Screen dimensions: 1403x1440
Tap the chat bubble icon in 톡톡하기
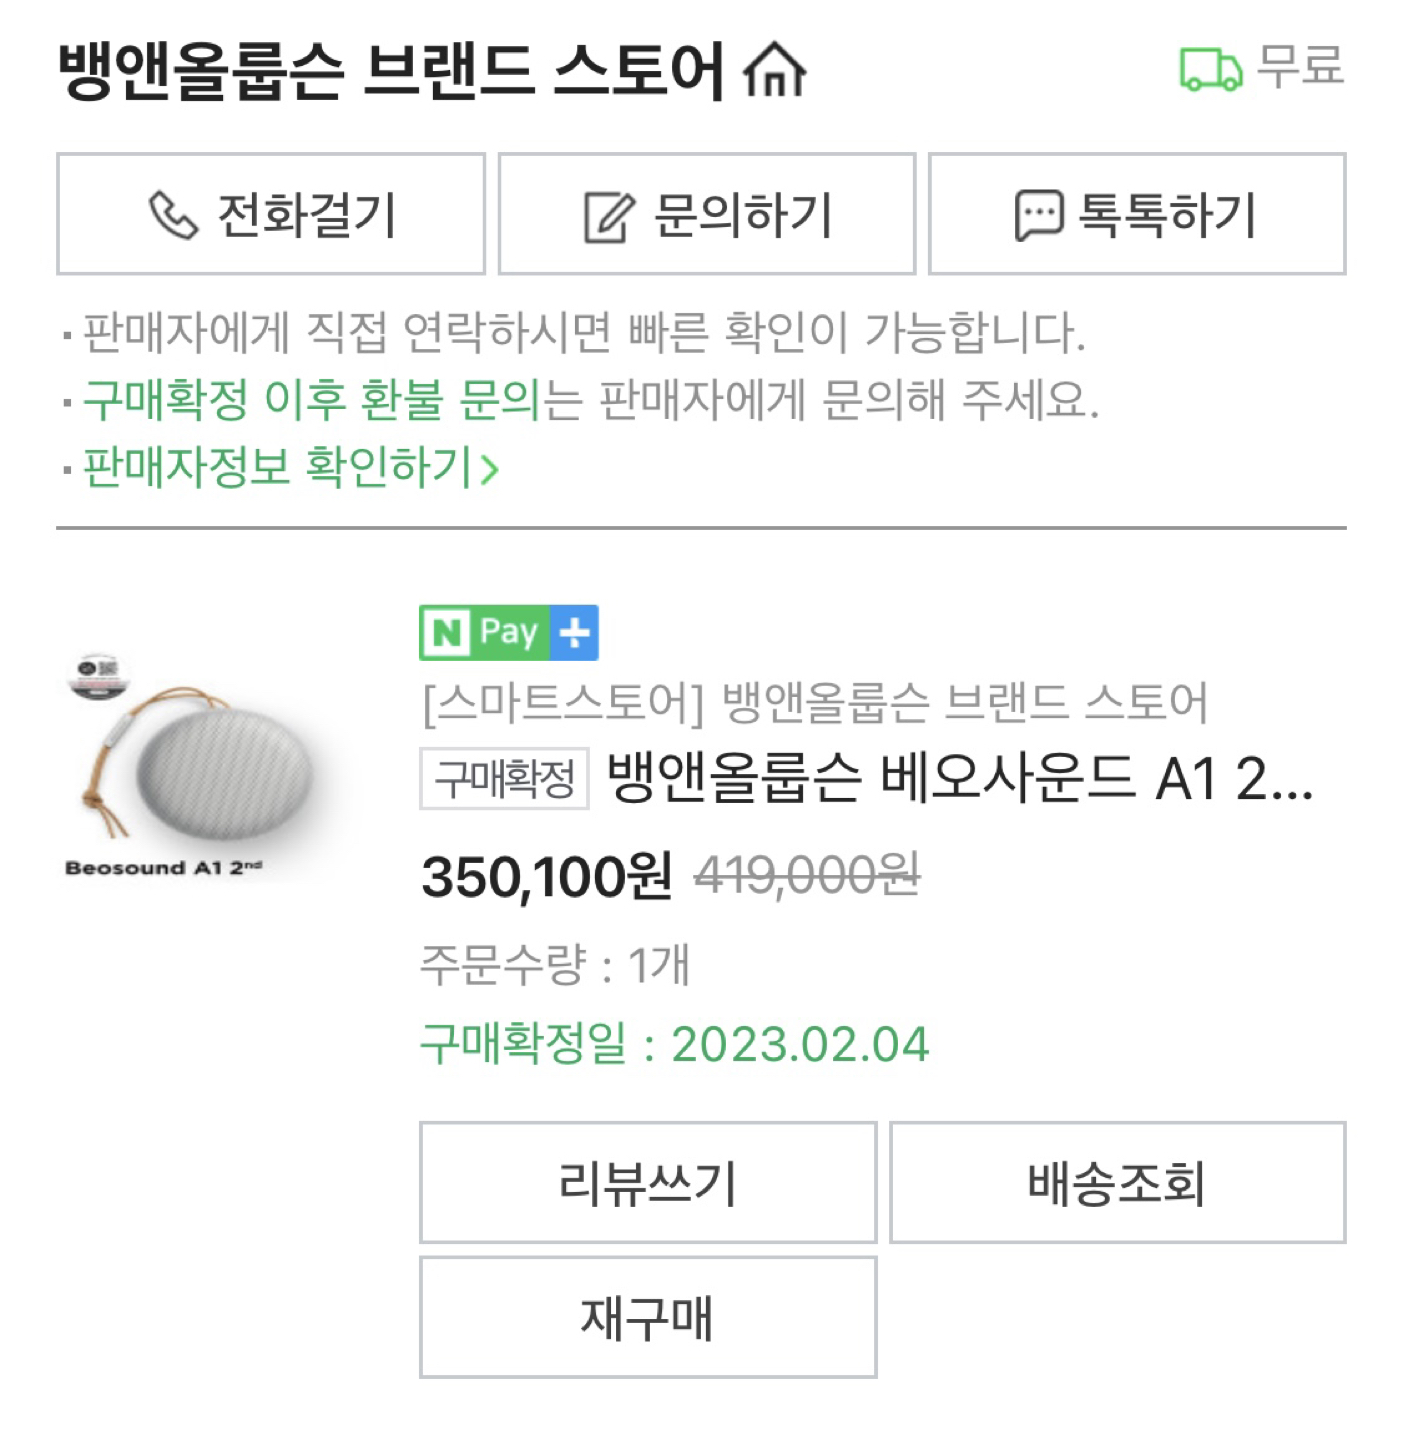1039,215
